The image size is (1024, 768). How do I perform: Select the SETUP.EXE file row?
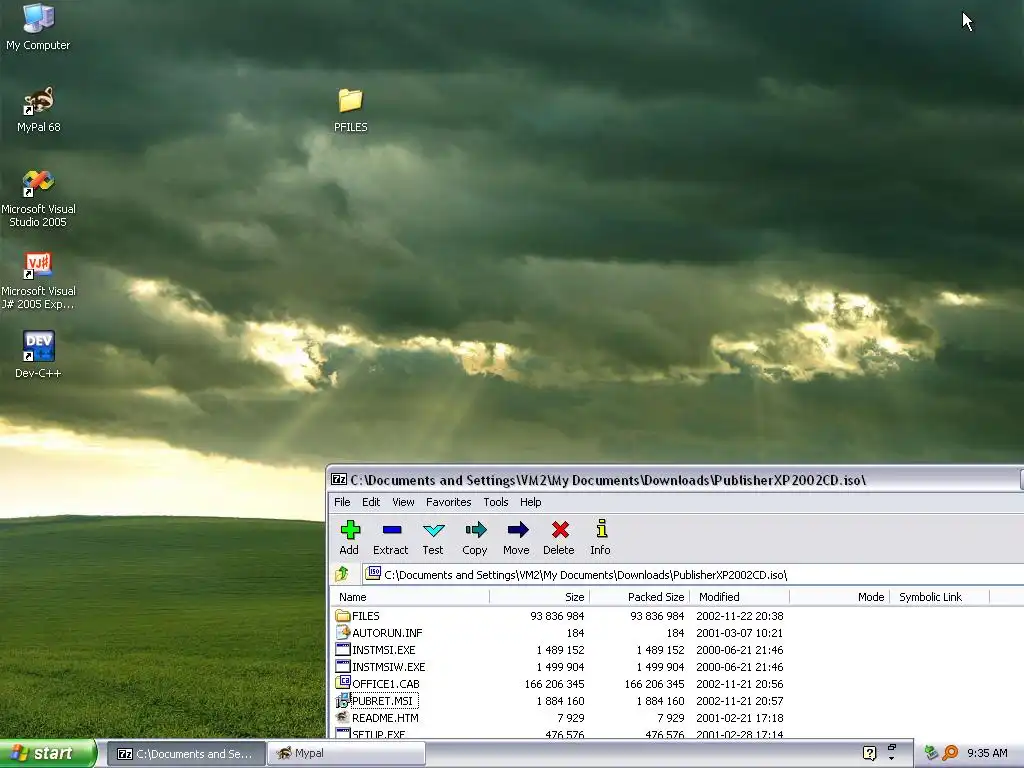tap(562, 733)
